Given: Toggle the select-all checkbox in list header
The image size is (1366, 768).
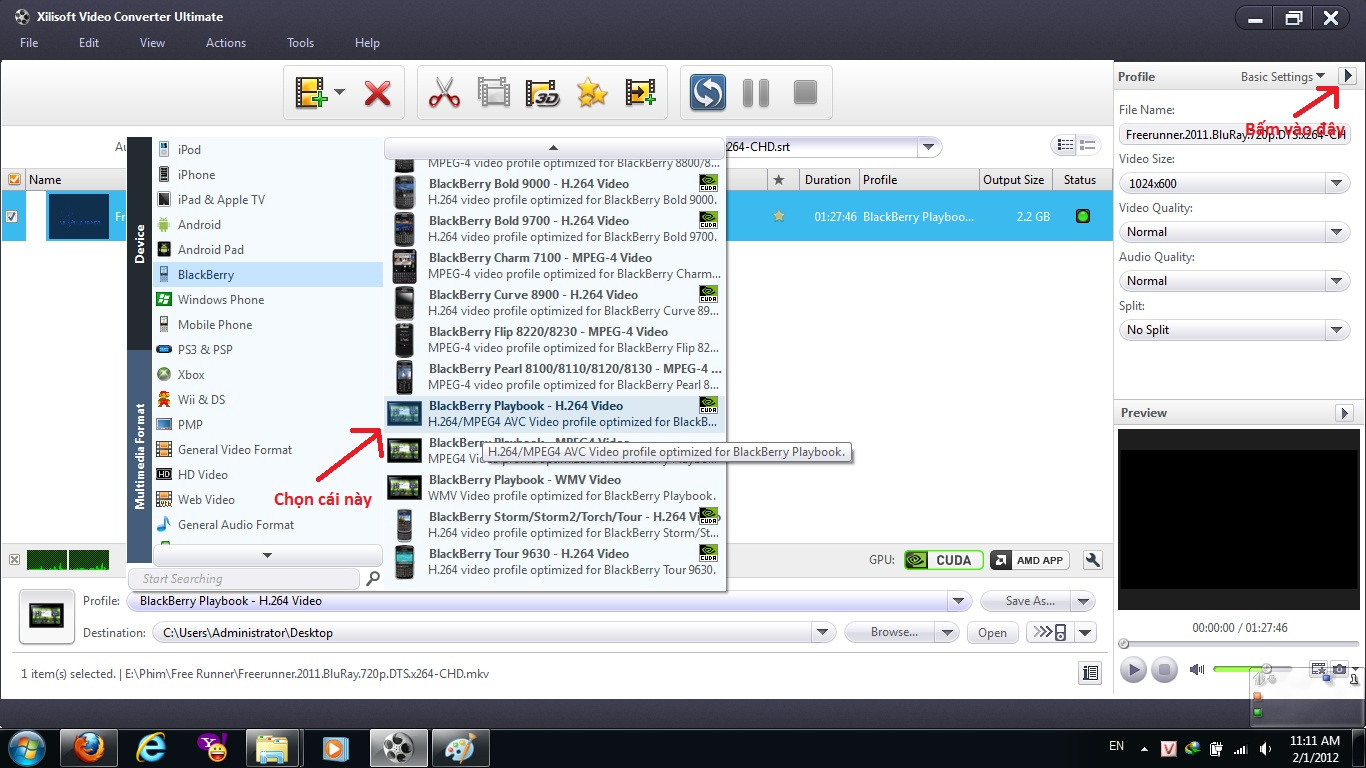Looking at the screenshot, I should pyautogui.click(x=14, y=180).
